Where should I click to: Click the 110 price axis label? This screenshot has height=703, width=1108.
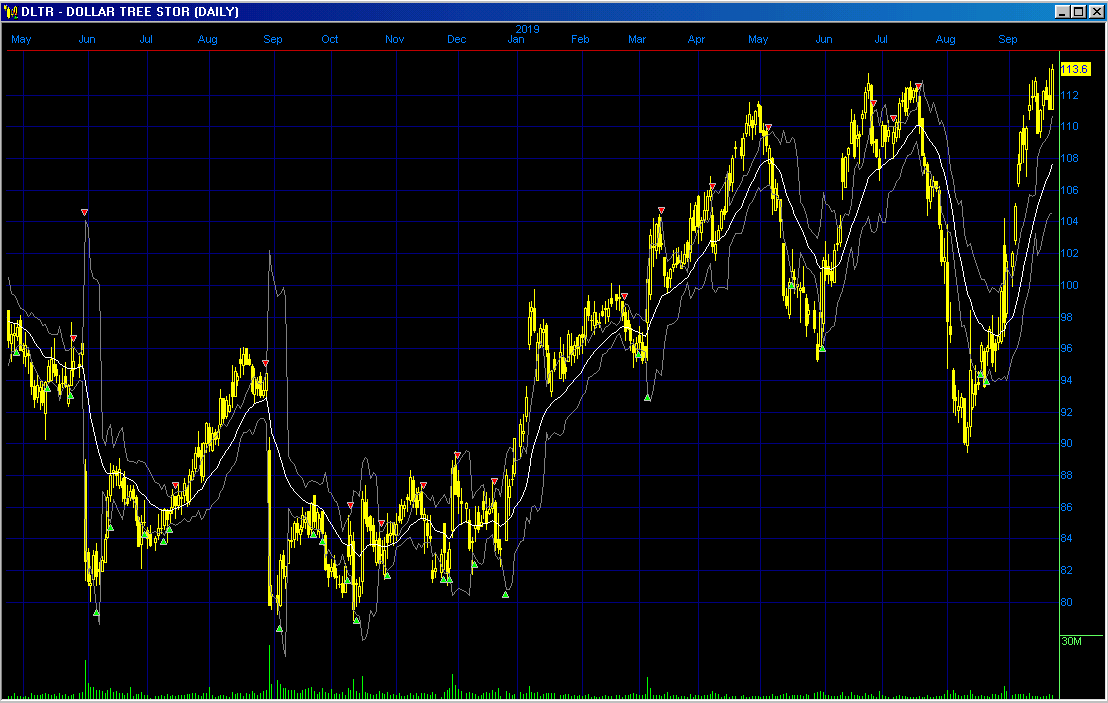[x=1069, y=126]
